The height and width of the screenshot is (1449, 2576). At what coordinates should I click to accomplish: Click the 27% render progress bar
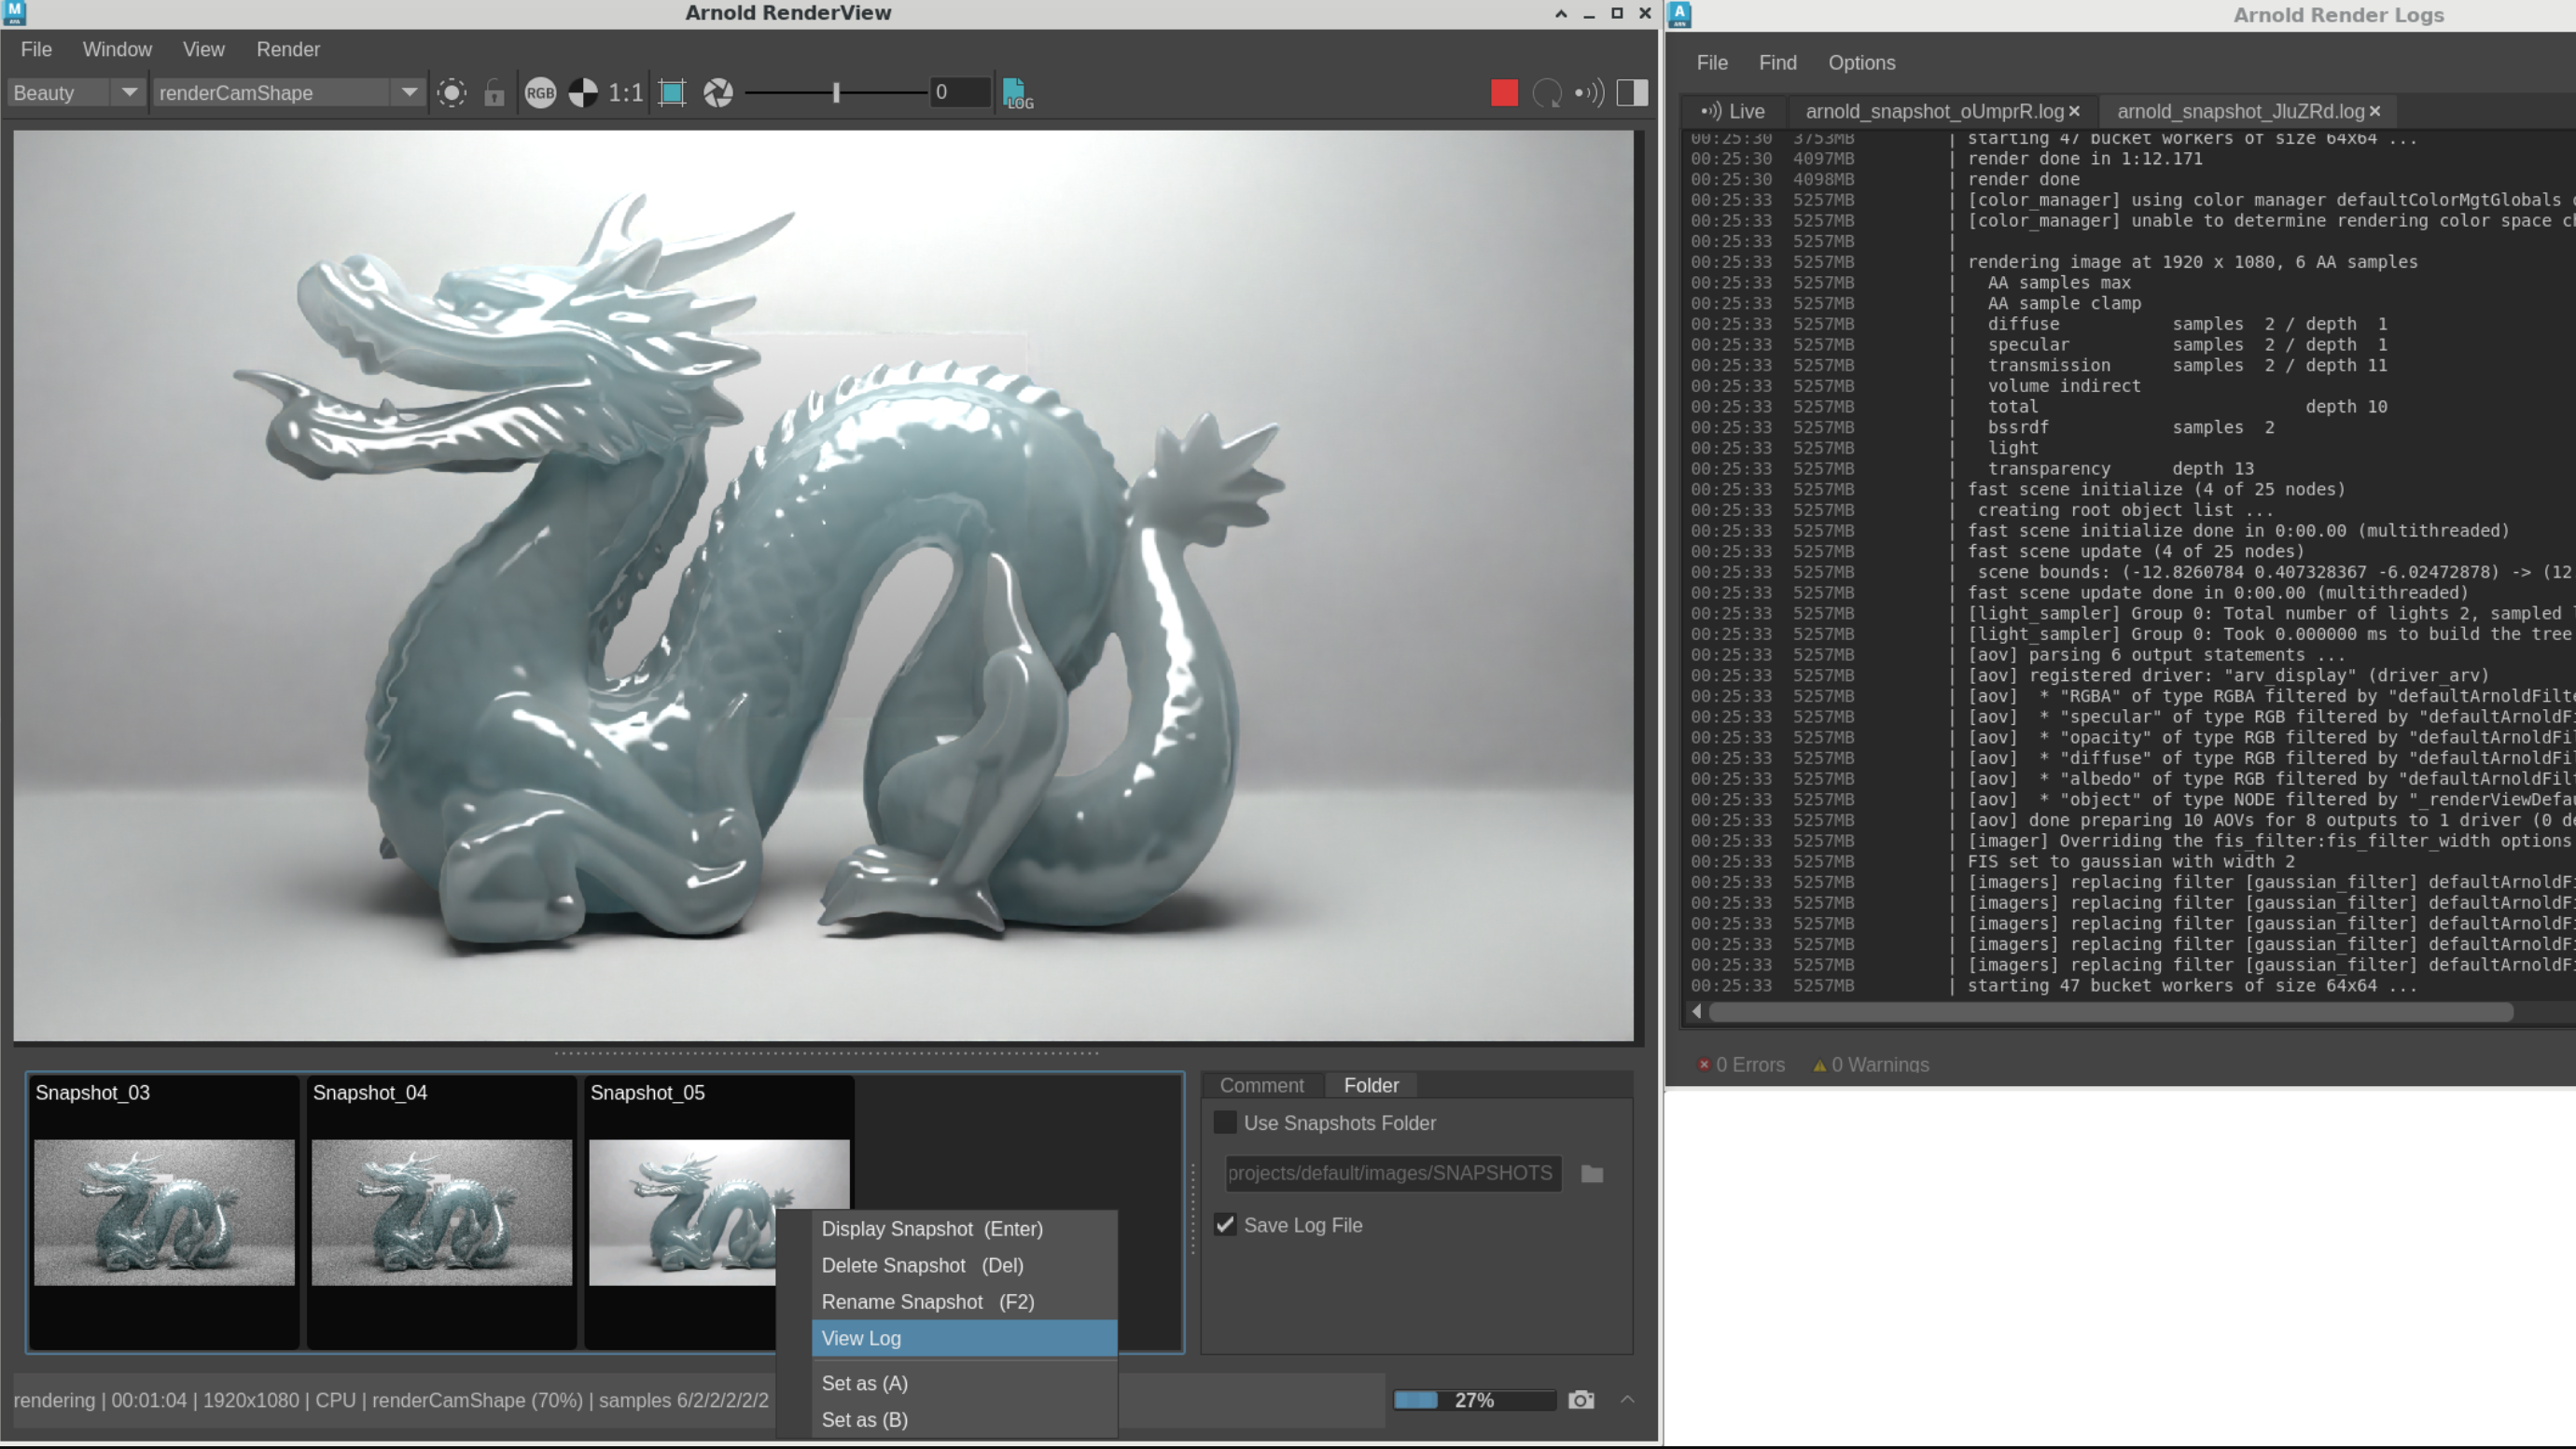coord(1475,1400)
